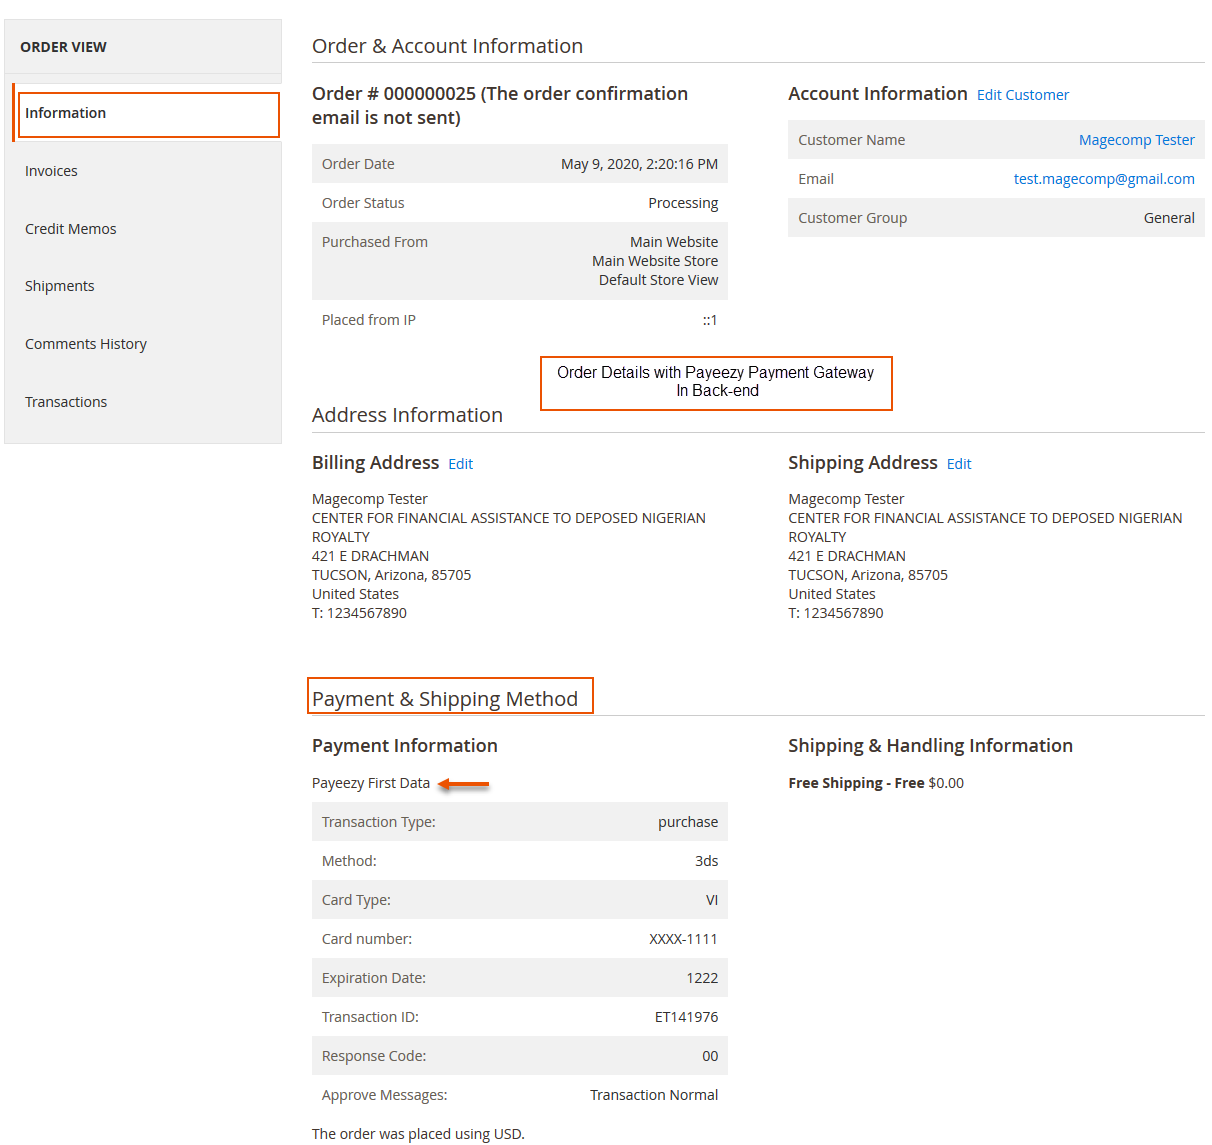Open the Transactions section
Image resolution: width=1212 pixels, height=1145 pixels.
point(66,401)
